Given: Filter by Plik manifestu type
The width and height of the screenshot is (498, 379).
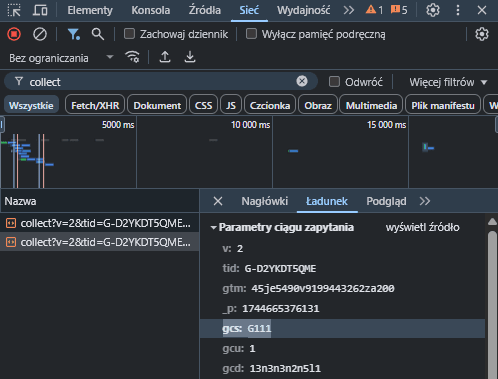Looking at the screenshot, I should (x=443, y=106).
